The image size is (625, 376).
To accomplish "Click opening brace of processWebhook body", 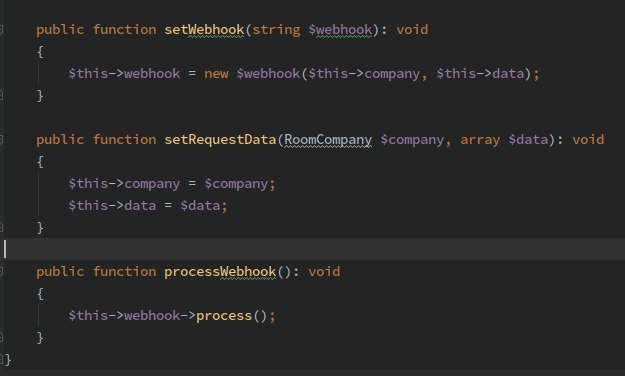I will 40,294.
